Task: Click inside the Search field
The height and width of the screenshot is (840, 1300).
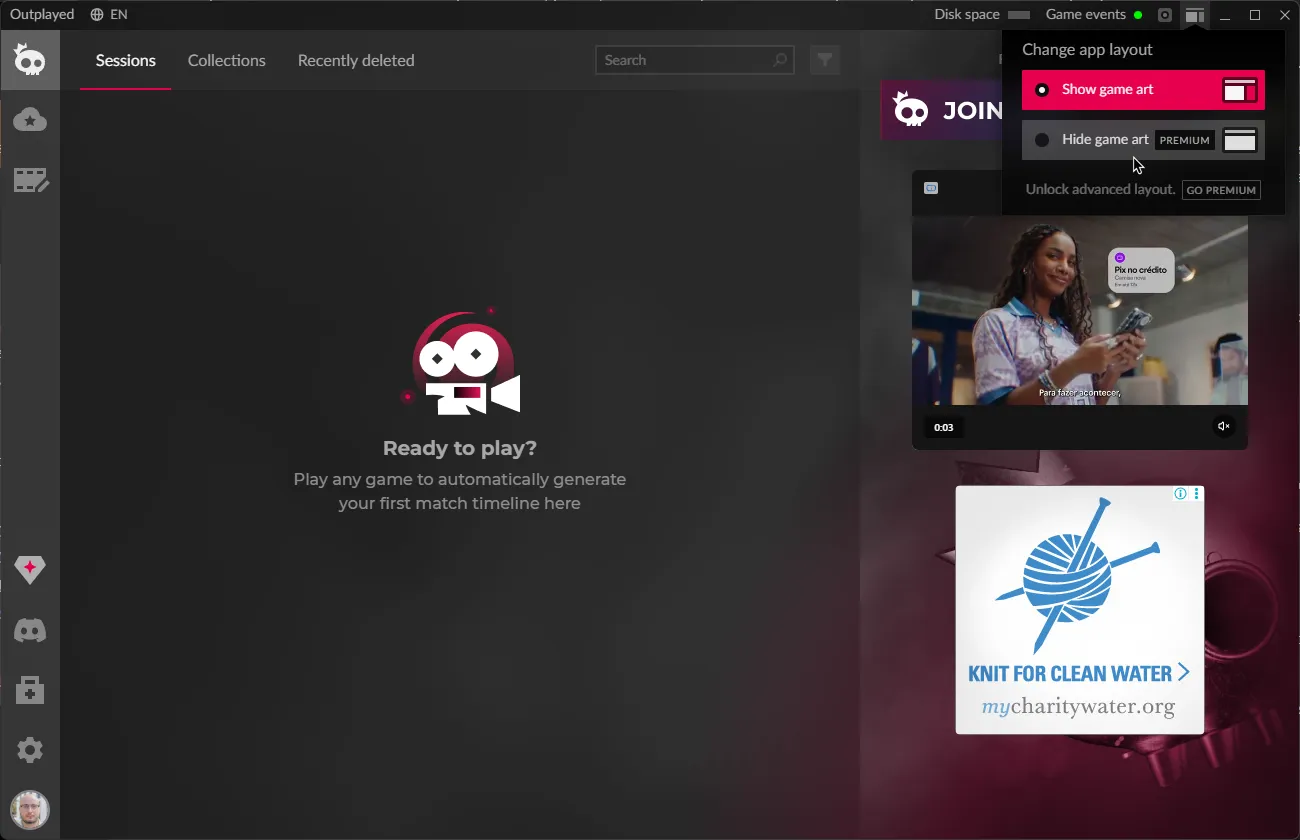Action: coord(695,60)
